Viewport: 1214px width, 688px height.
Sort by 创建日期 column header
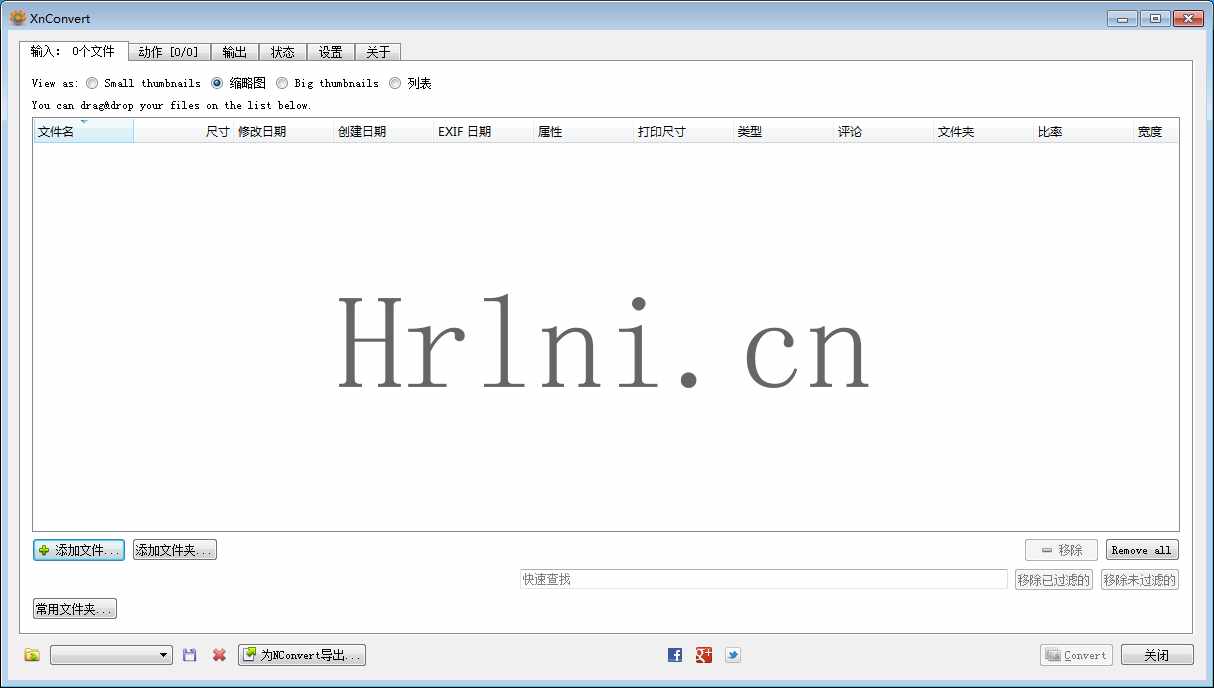click(383, 131)
